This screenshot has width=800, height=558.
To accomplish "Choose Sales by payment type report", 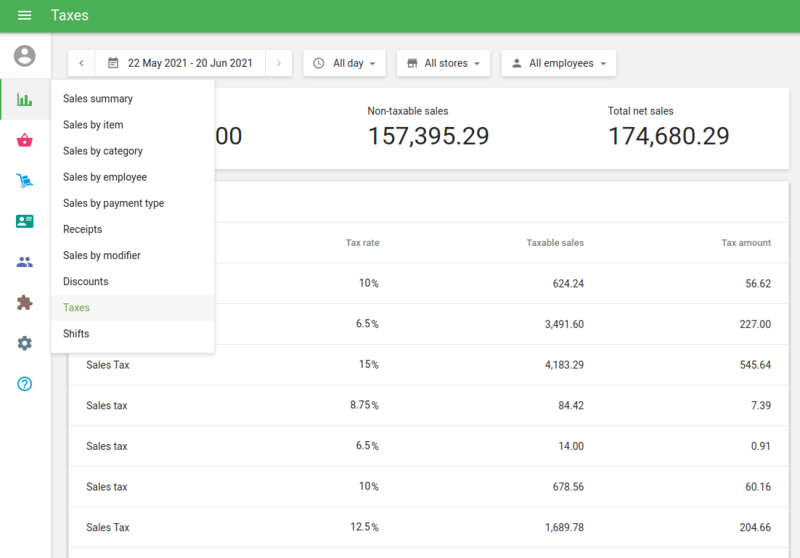I will click(x=113, y=203).
